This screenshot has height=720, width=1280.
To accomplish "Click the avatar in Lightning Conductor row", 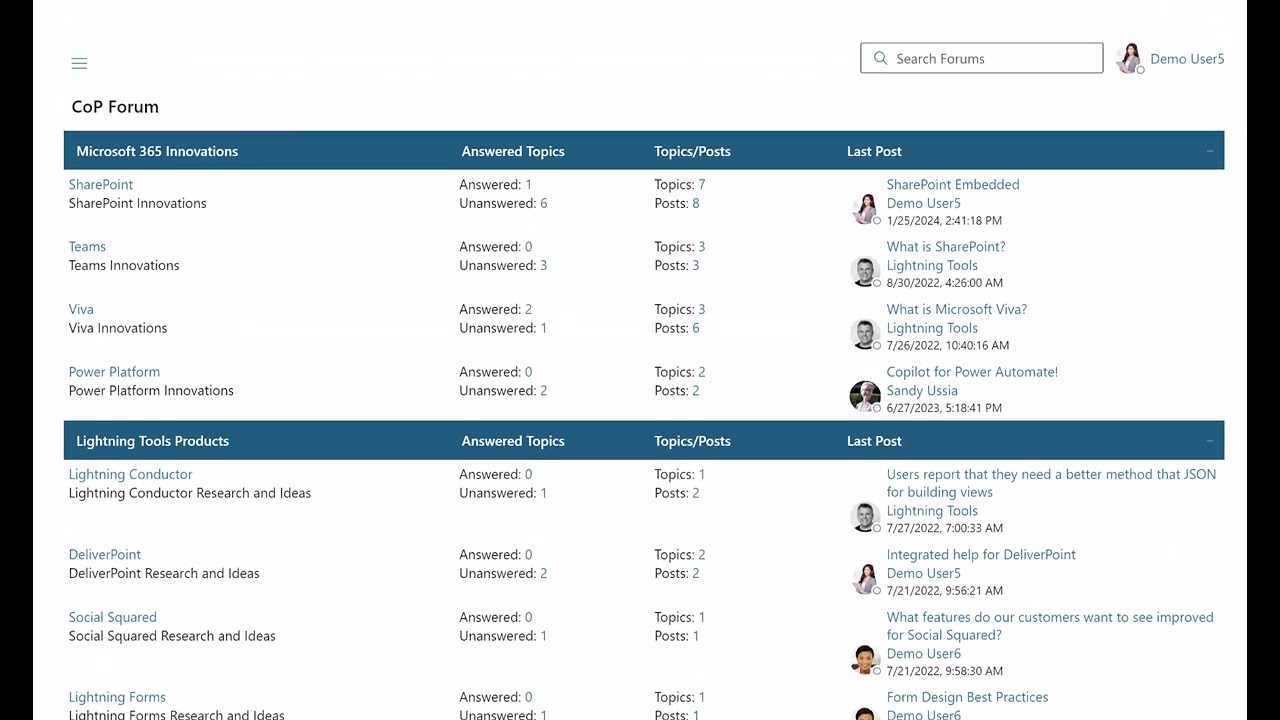I will tap(865, 516).
